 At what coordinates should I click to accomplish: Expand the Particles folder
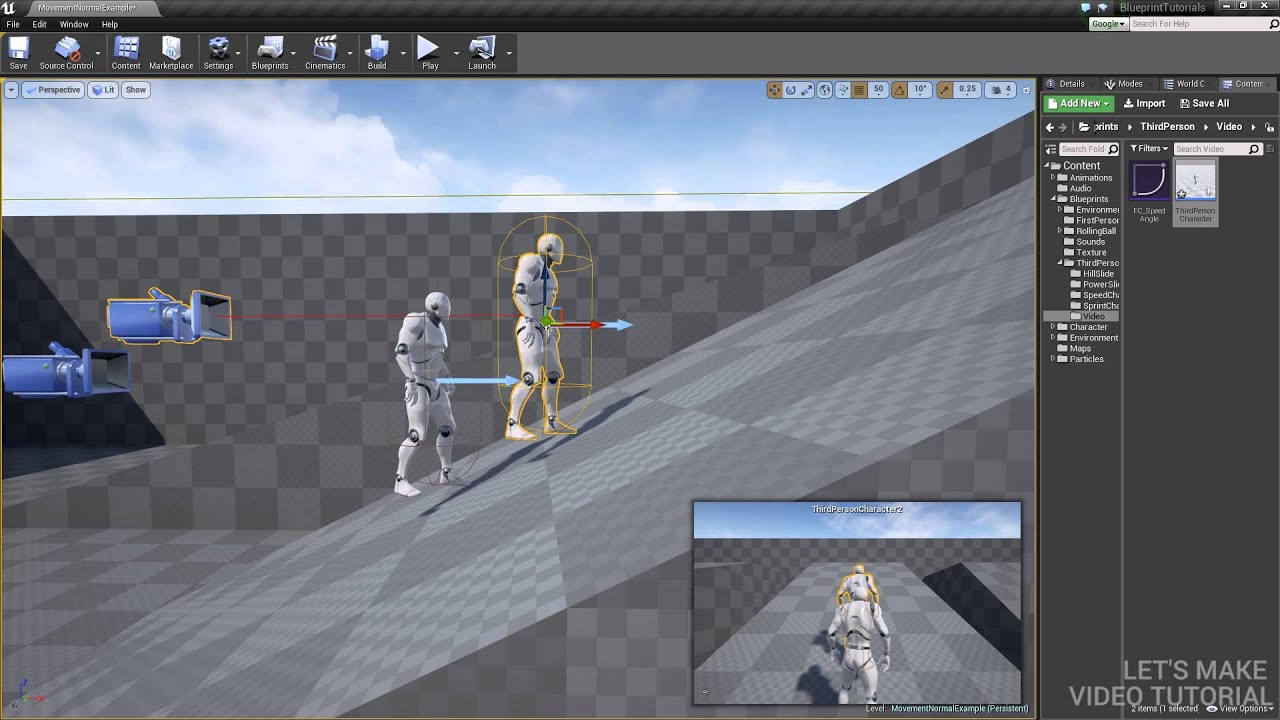pyautogui.click(x=1053, y=359)
